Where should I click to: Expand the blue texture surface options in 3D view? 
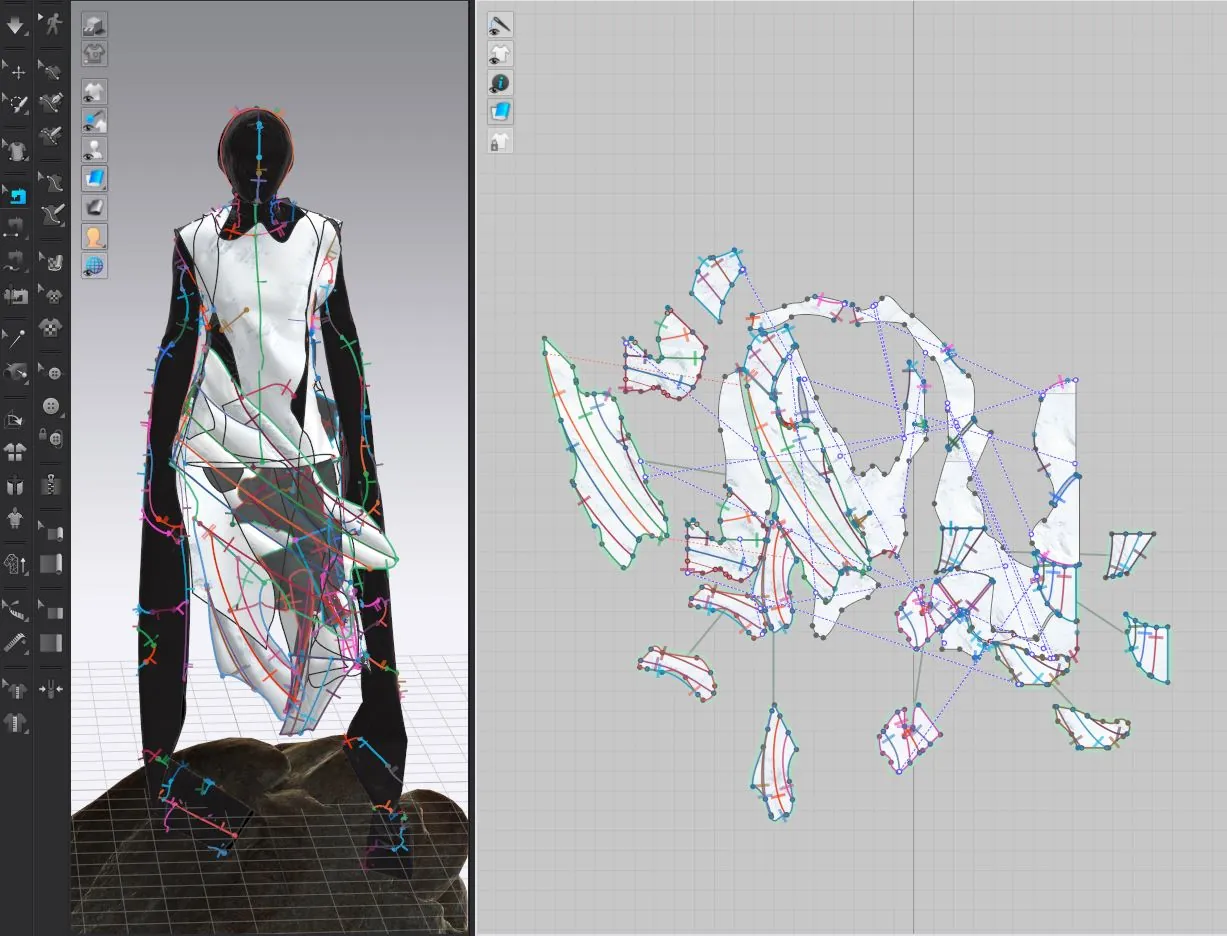pyautogui.click(x=94, y=179)
